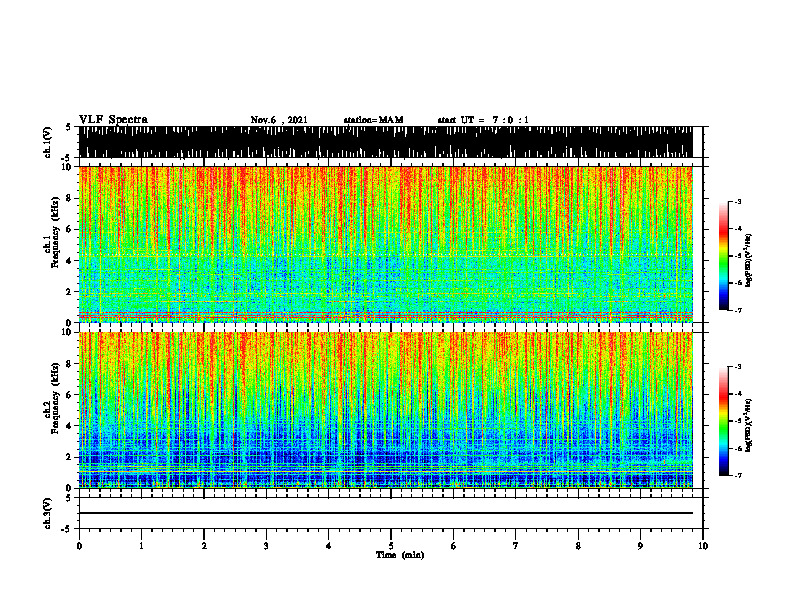Click time axis tick label "4"
The height and width of the screenshot is (612, 792).
(329, 546)
